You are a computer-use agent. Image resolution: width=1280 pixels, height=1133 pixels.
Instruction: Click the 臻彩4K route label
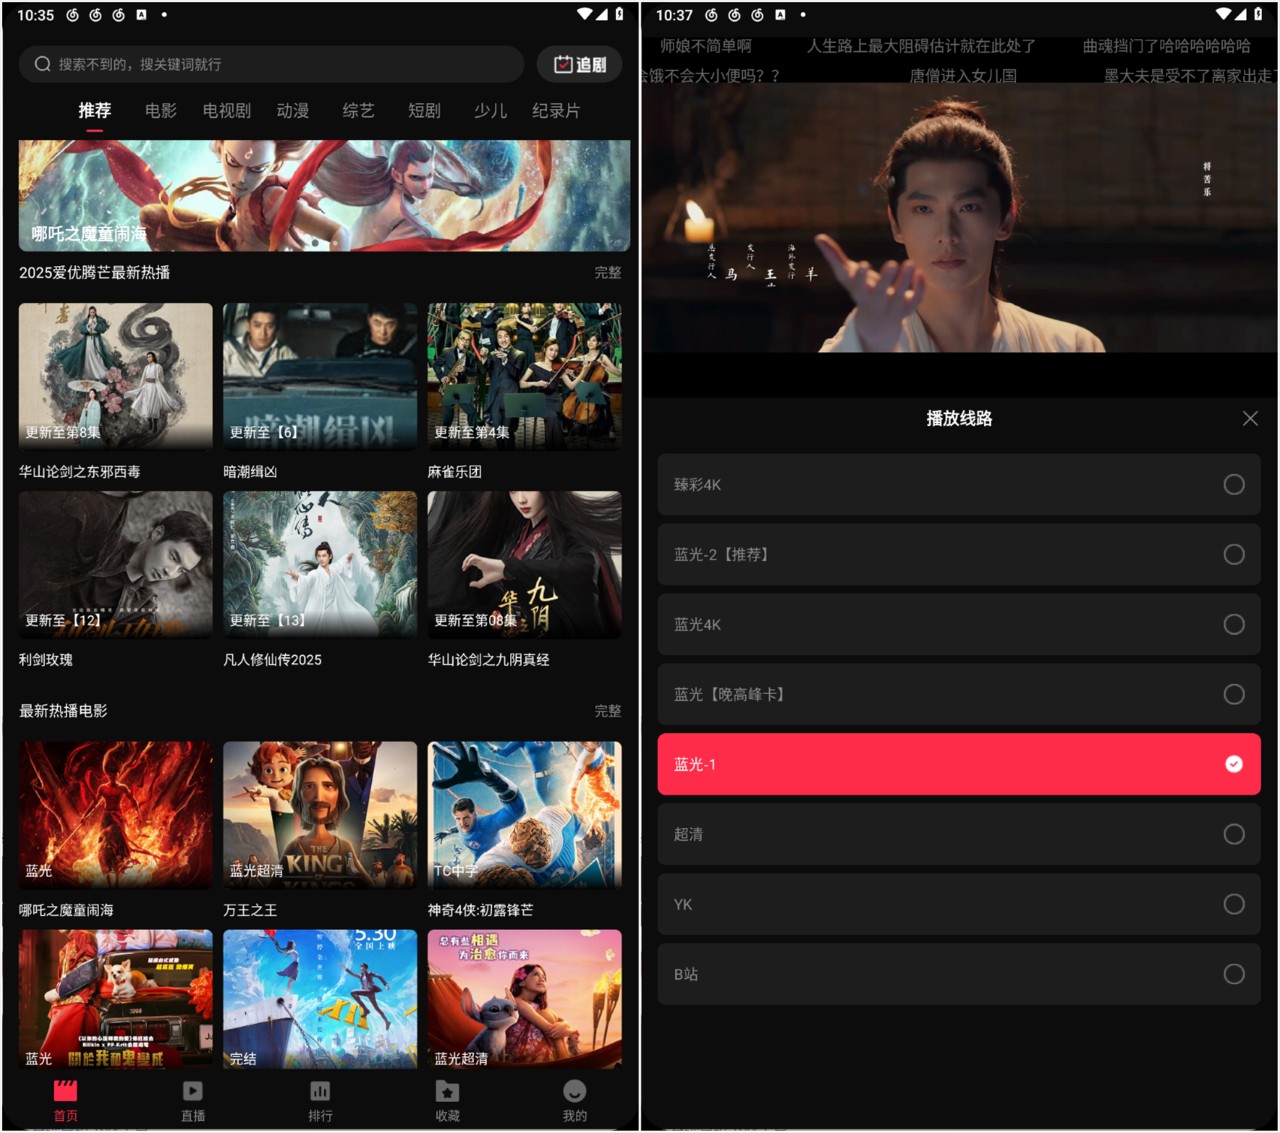tap(697, 484)
